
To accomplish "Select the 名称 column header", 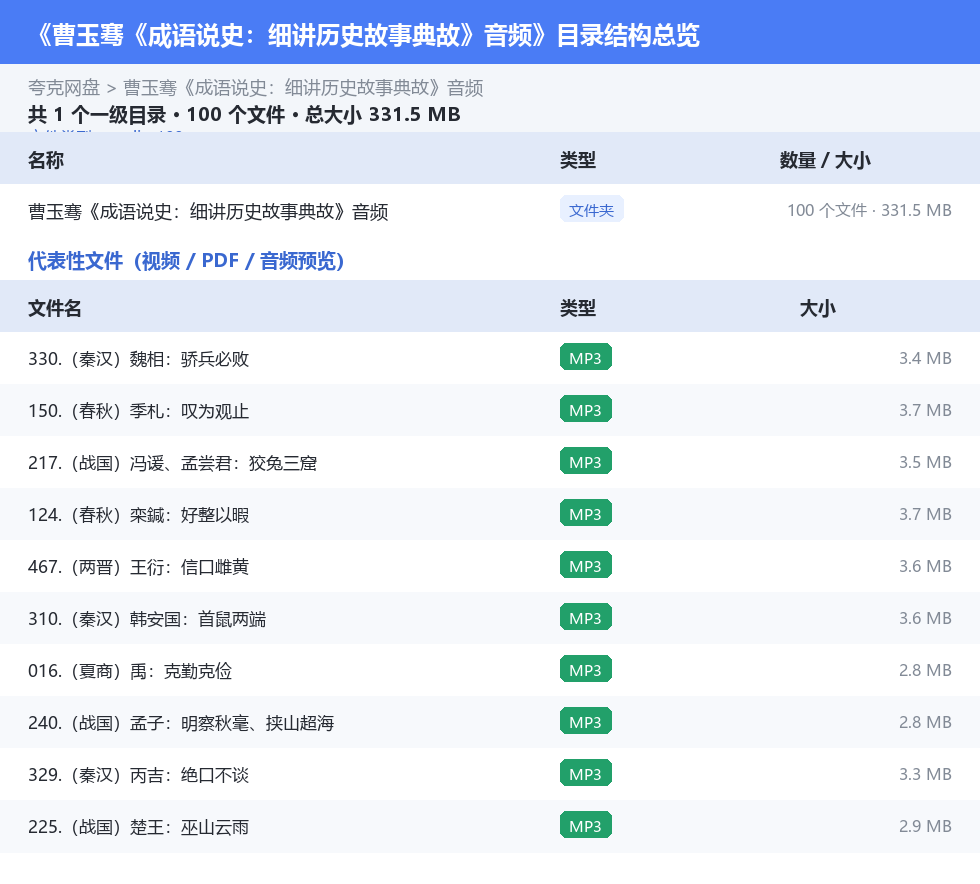I will click(x=46, y=160).
